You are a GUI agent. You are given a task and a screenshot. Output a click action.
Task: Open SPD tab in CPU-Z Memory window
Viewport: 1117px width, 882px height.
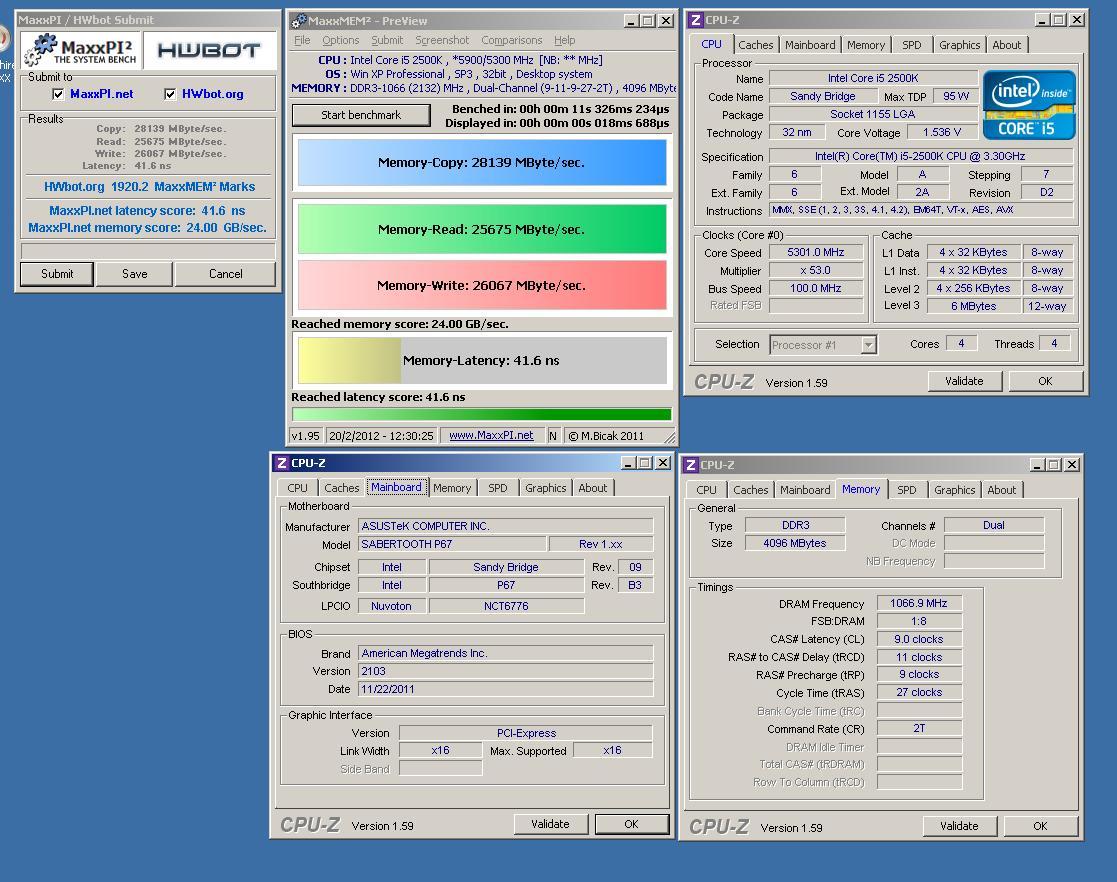coord(907,490)
